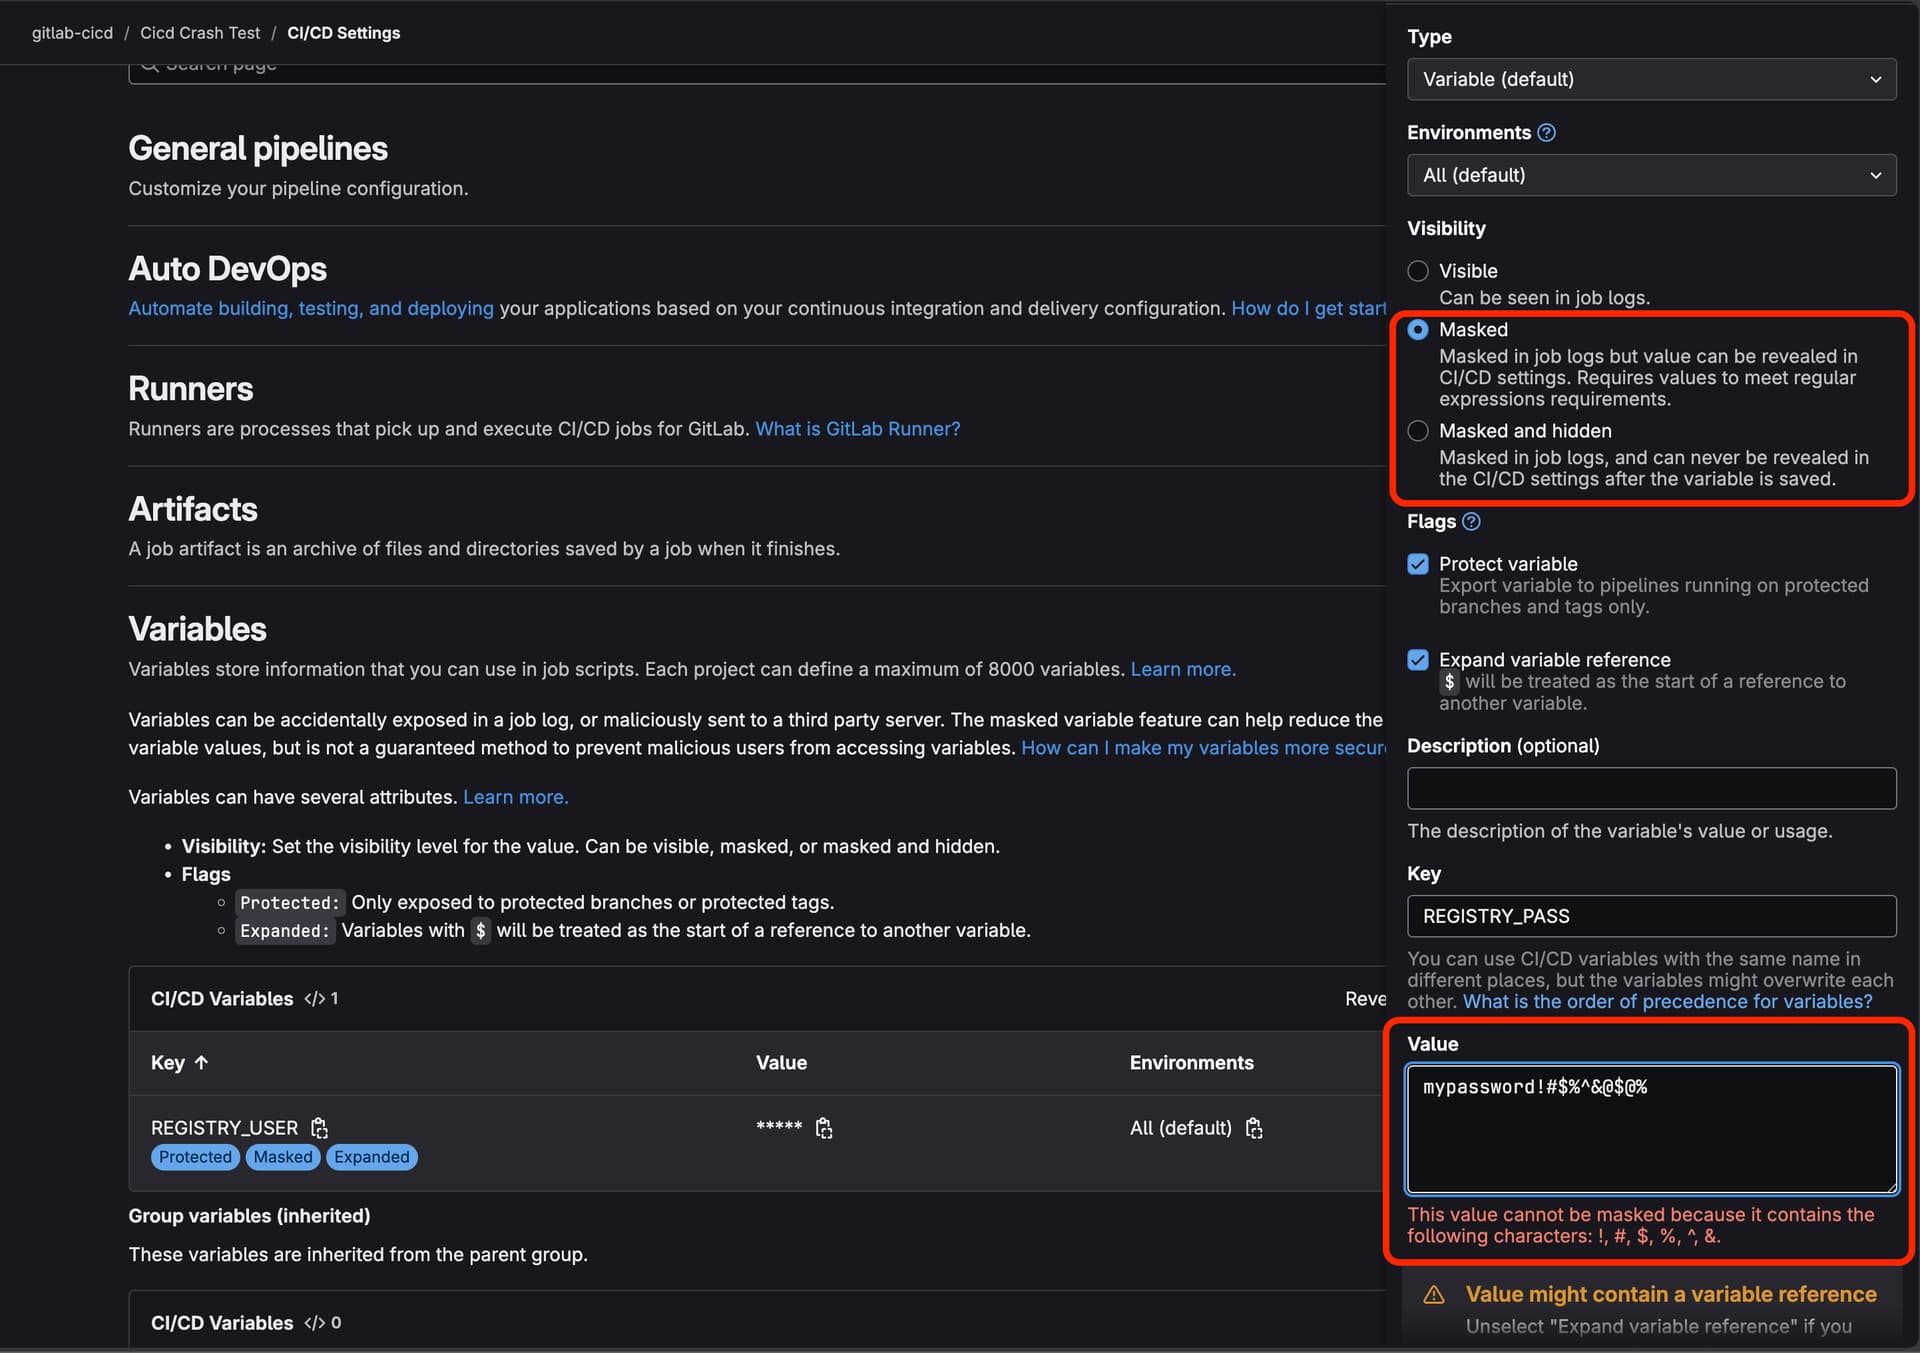The width and height of the screenshot is (1920, 1353).
Task: Copy the masked value of REGISTRY_USER
Action: [824, 1127]
